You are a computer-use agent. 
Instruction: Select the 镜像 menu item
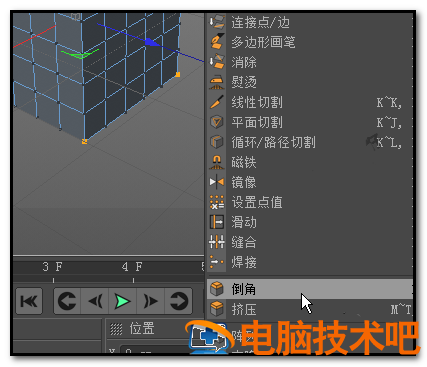[x=310, y=182]
